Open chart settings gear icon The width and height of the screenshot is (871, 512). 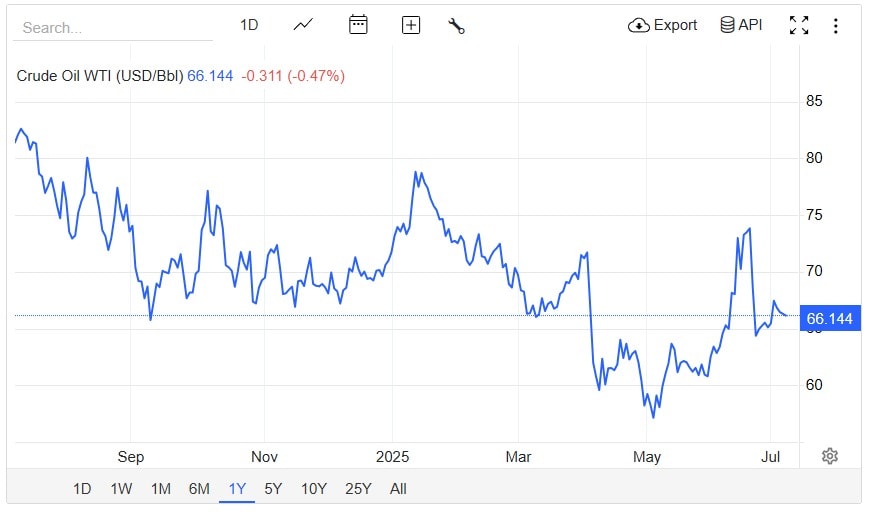coord(829,456)
